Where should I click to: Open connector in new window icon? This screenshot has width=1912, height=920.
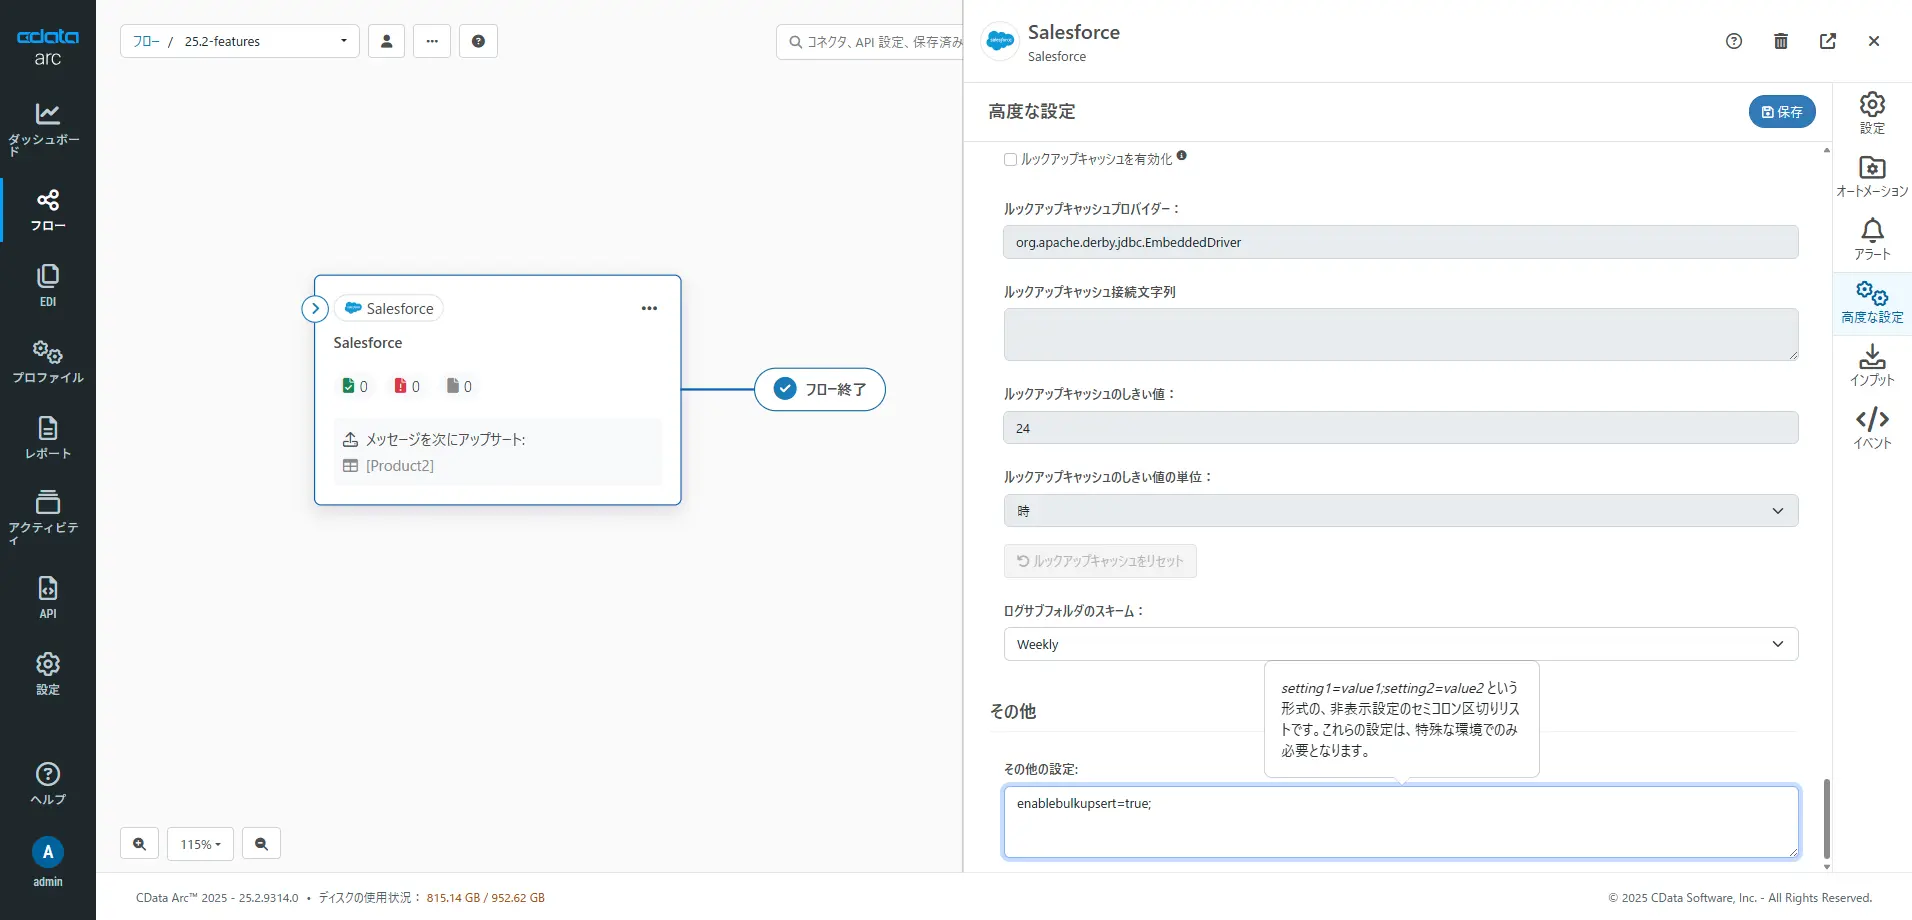pos(1827,41)
